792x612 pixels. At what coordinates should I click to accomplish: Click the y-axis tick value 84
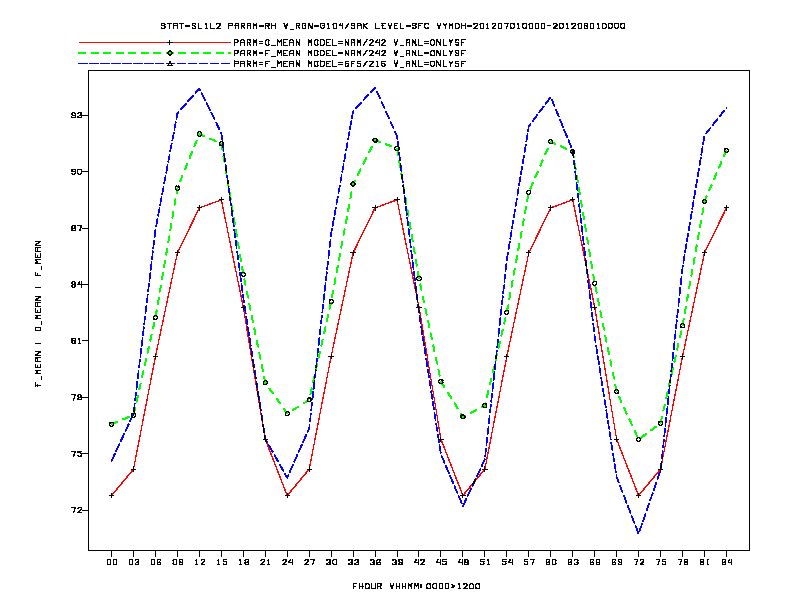pos(76,284)
